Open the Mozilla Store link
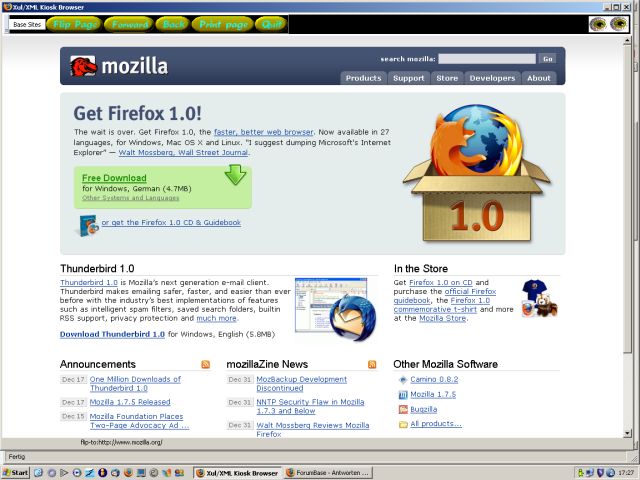 point(442,318)
